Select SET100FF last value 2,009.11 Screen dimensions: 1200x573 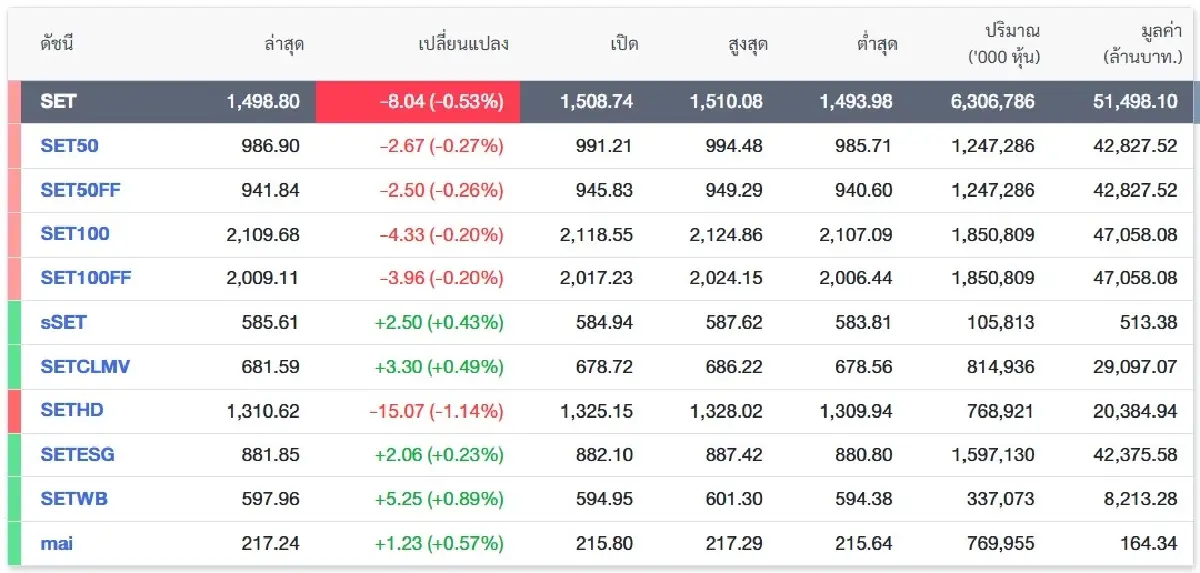(x=263, y=278)
